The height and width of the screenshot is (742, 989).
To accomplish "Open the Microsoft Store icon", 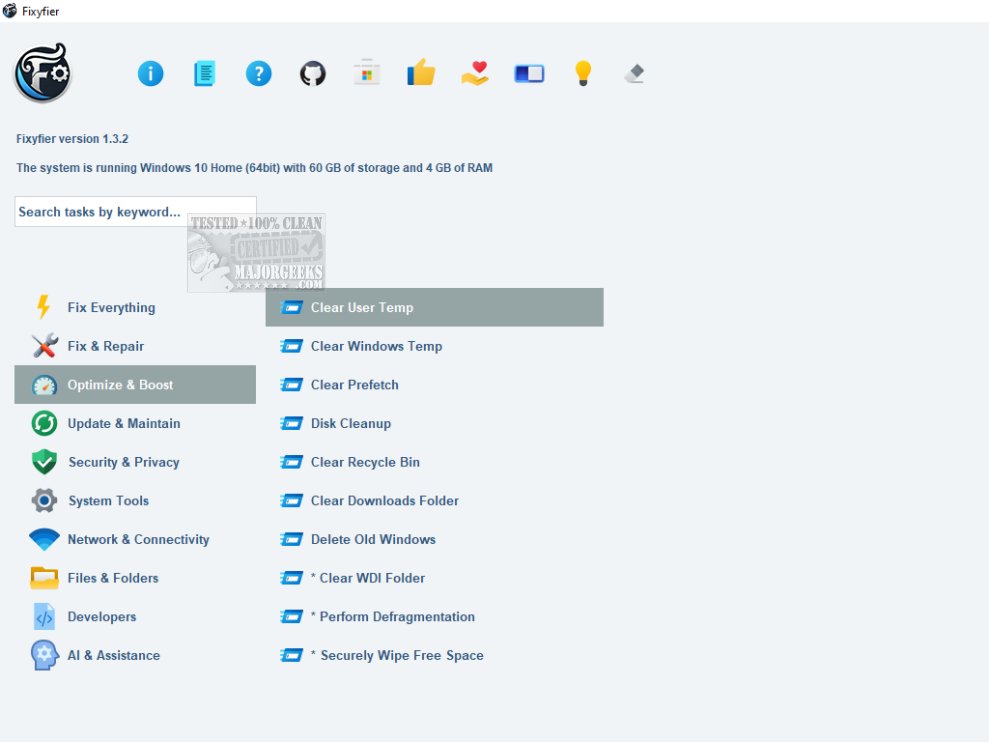I will [366, 73].
